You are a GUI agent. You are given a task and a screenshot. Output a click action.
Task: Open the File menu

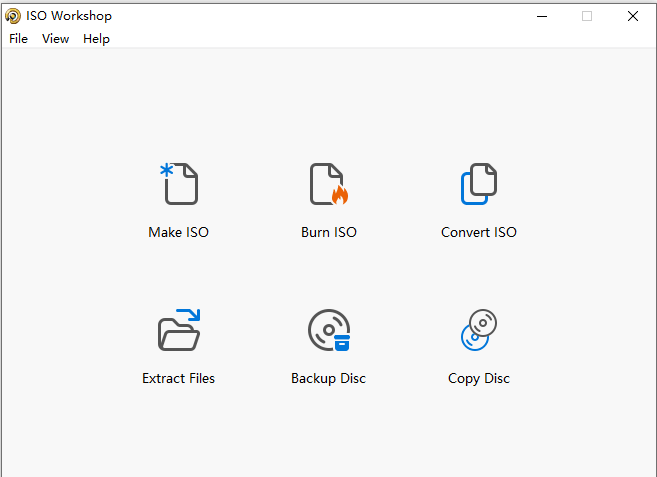tap(19, 39)
